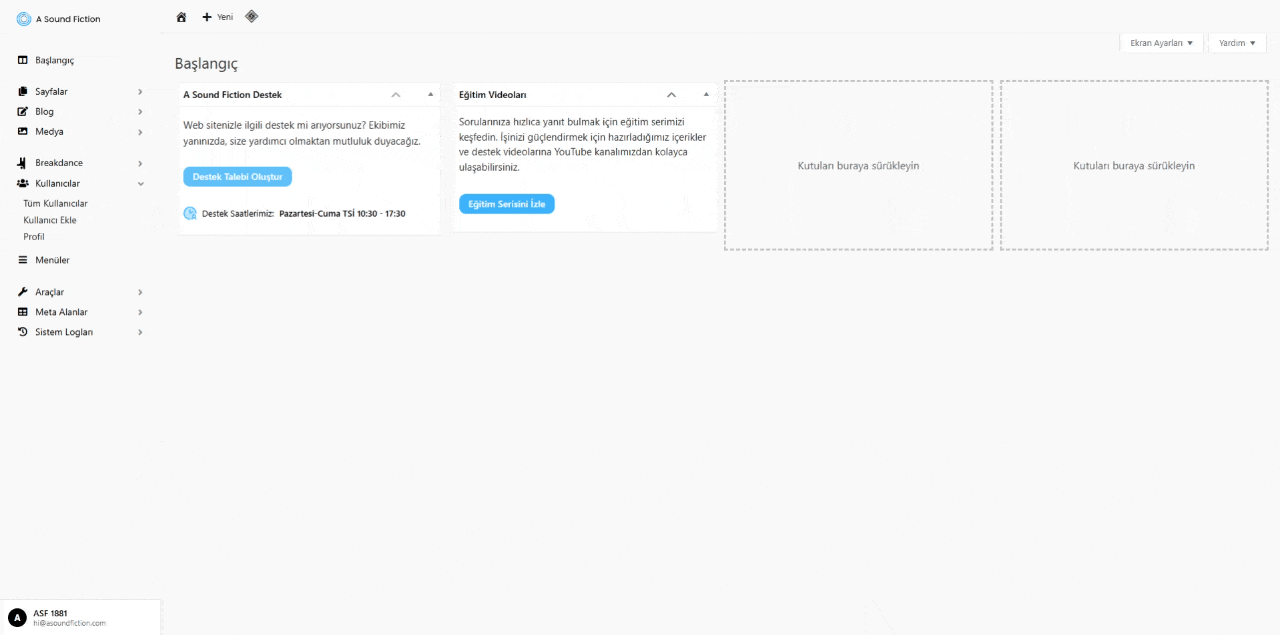Select Tüm Kullanıcılar in the sidebar
The height and width of the screenshot is (635, 1280).
coord(55,203)
